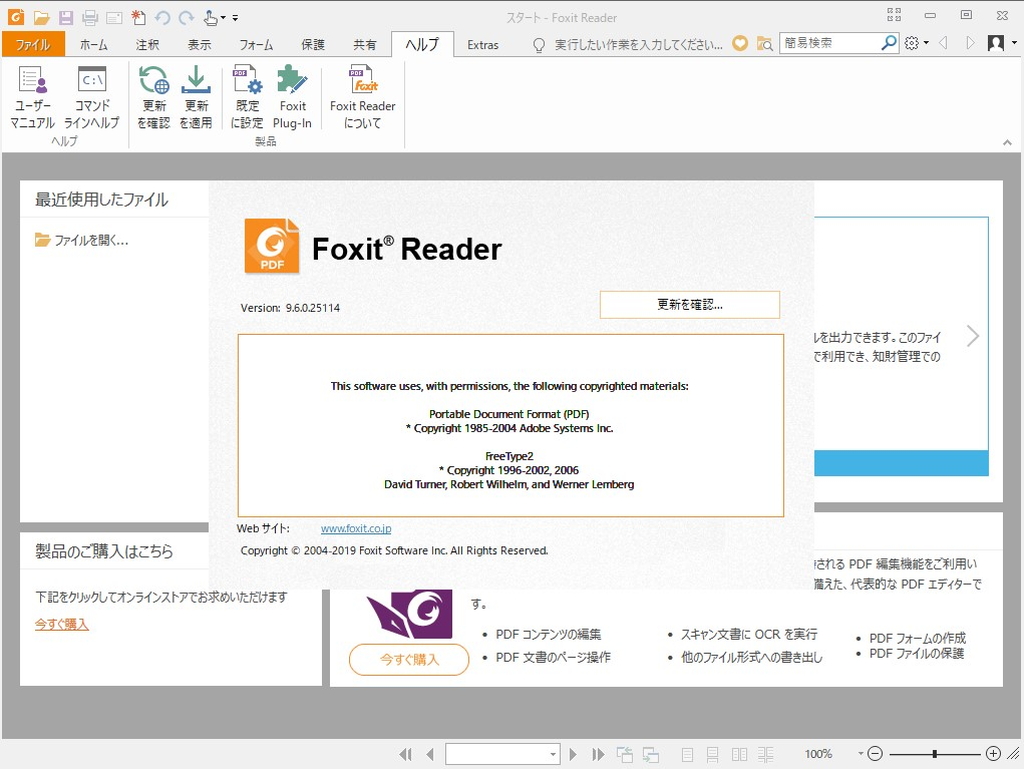
Task: Open the ファイル menu tab
Action: point(33,44)
